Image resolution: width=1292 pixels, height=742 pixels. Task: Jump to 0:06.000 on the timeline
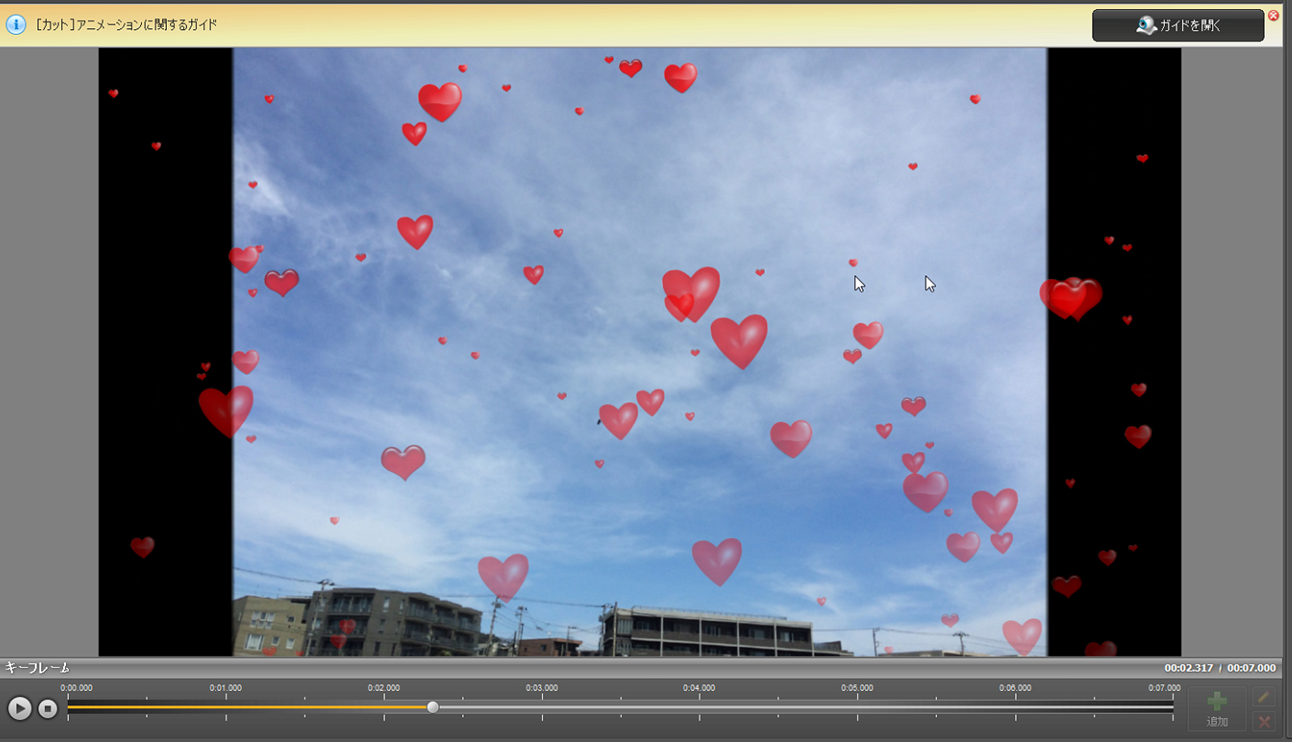(x=1015, y=707)
